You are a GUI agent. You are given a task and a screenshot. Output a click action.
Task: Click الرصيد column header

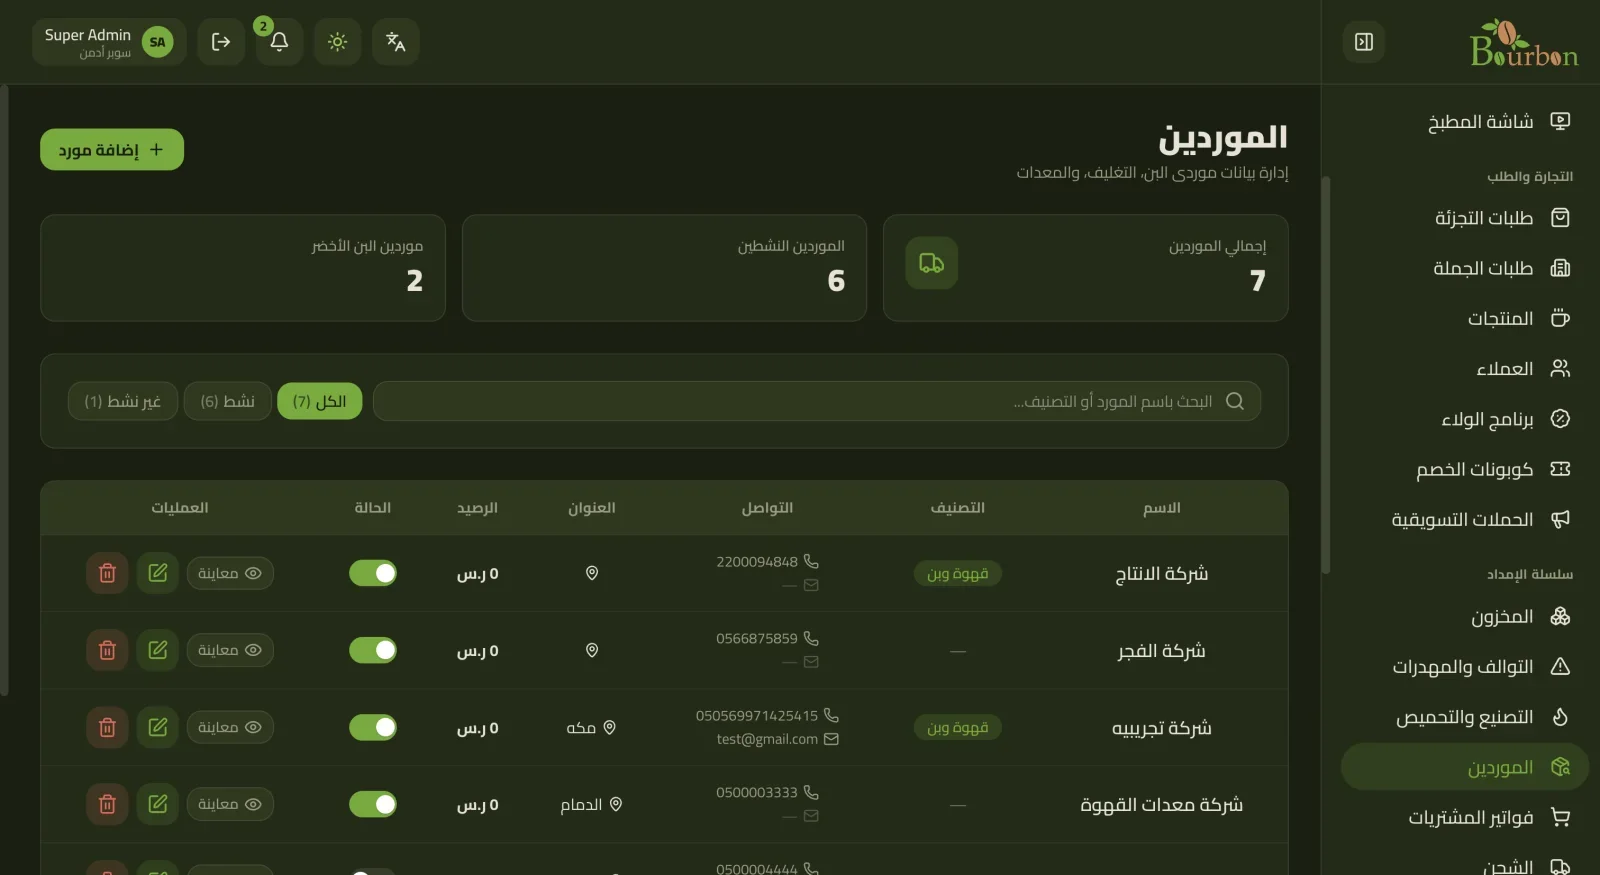pyautogui.click(x=478, y=508)
